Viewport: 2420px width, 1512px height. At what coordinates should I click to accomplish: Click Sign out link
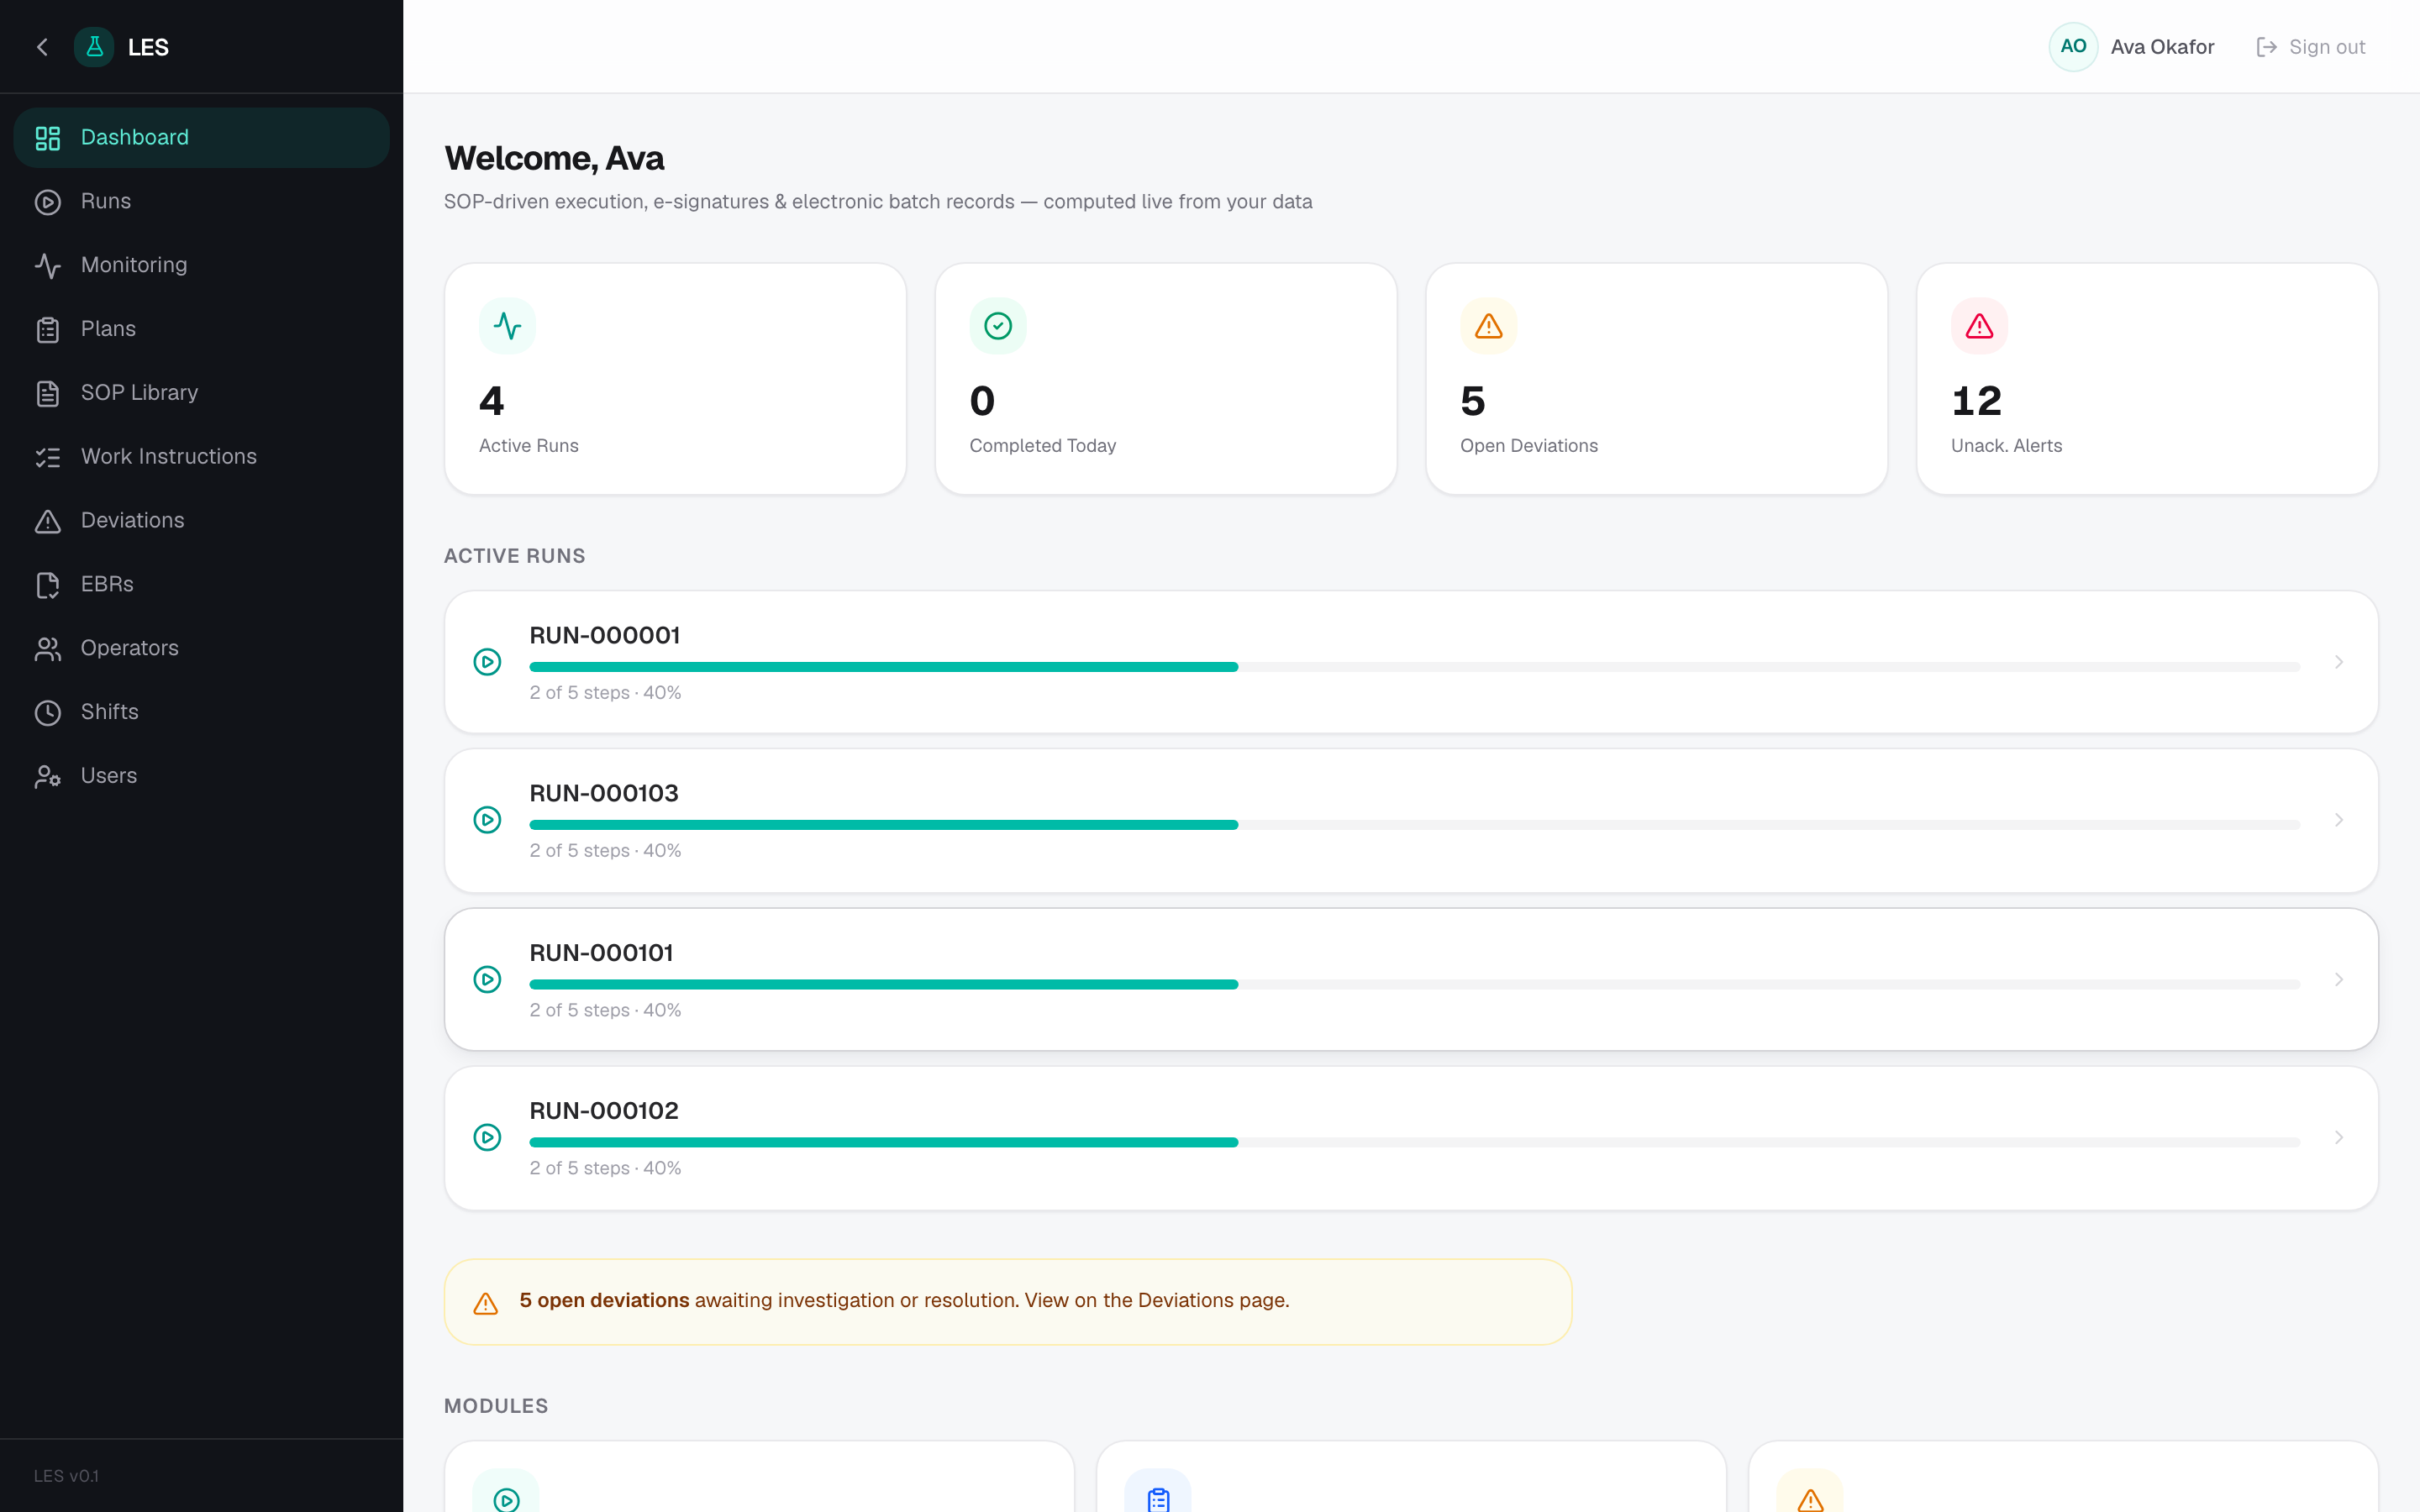(x=2311, y=47)
